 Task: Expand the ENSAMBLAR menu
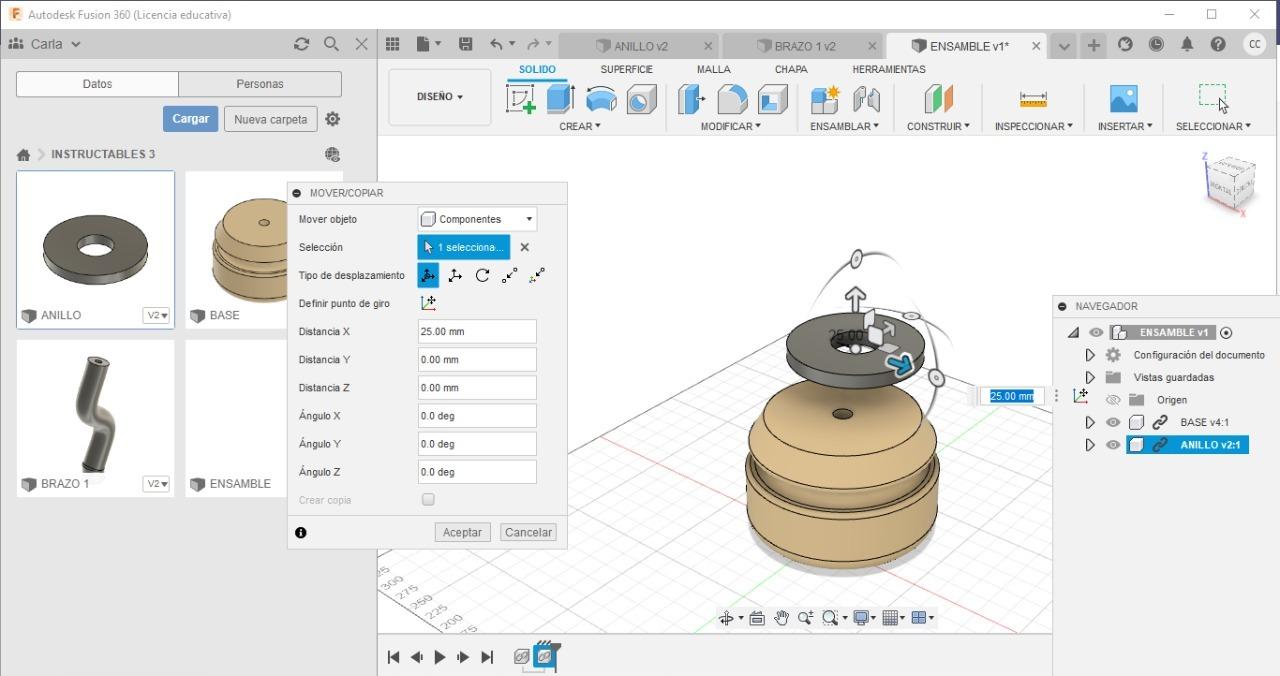point(845,126)
